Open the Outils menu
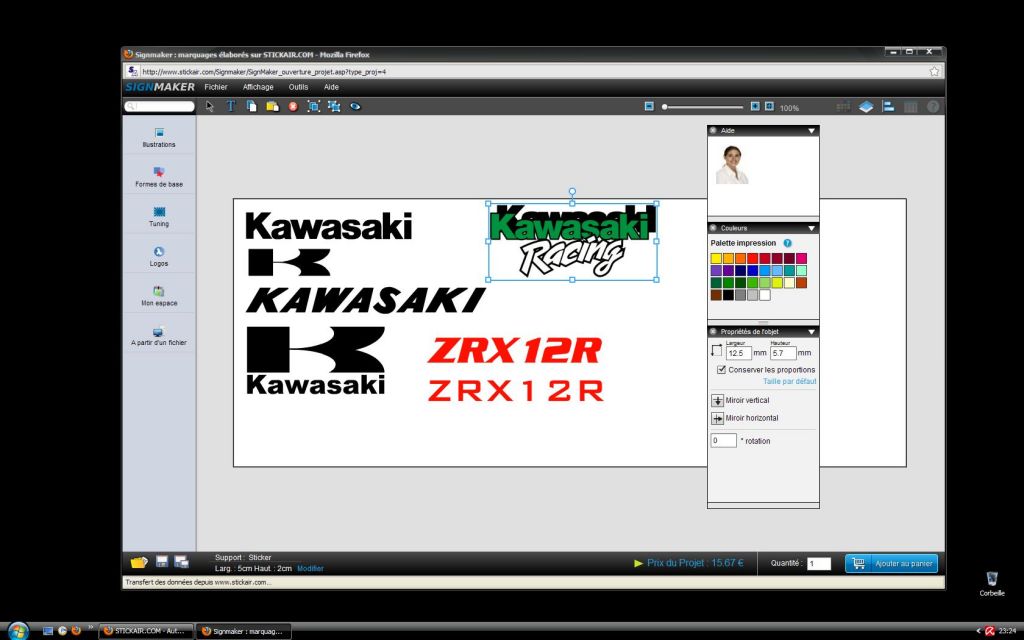 point(298,87)
